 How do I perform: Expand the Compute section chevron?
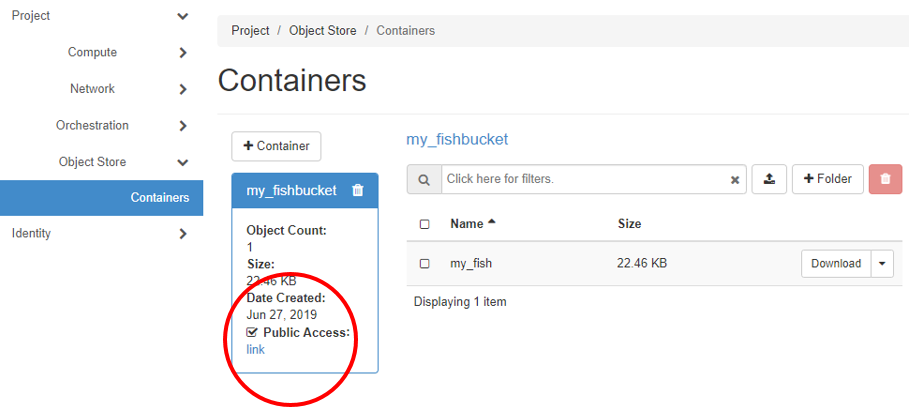pyautogui.click(x=182, y=53)
